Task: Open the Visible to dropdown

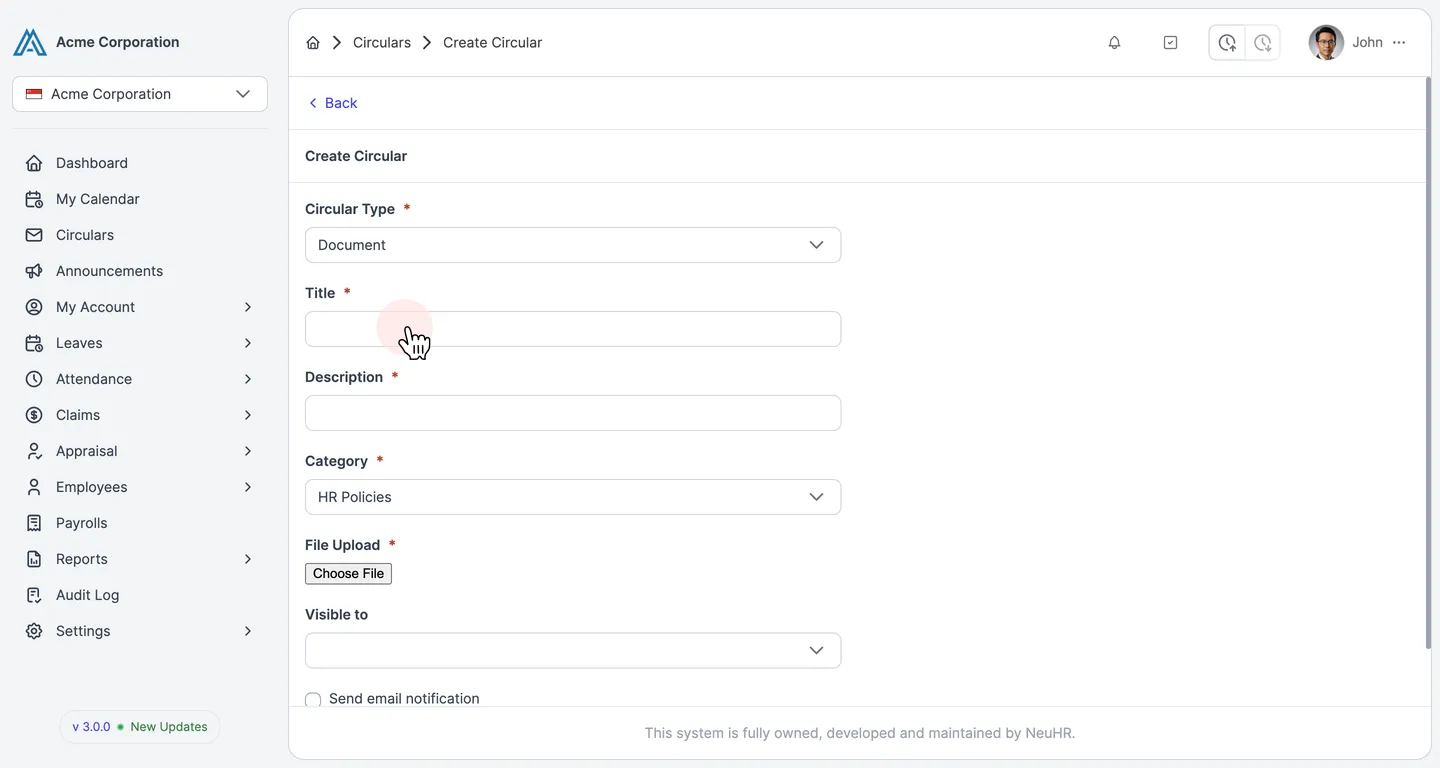Action: coord(573,651)
